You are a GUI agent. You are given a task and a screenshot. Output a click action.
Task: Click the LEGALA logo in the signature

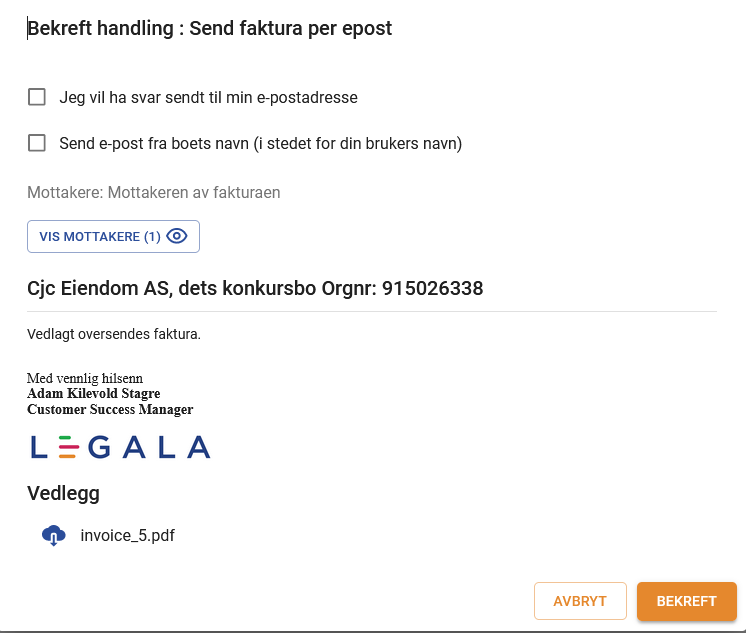click(120, 447)
